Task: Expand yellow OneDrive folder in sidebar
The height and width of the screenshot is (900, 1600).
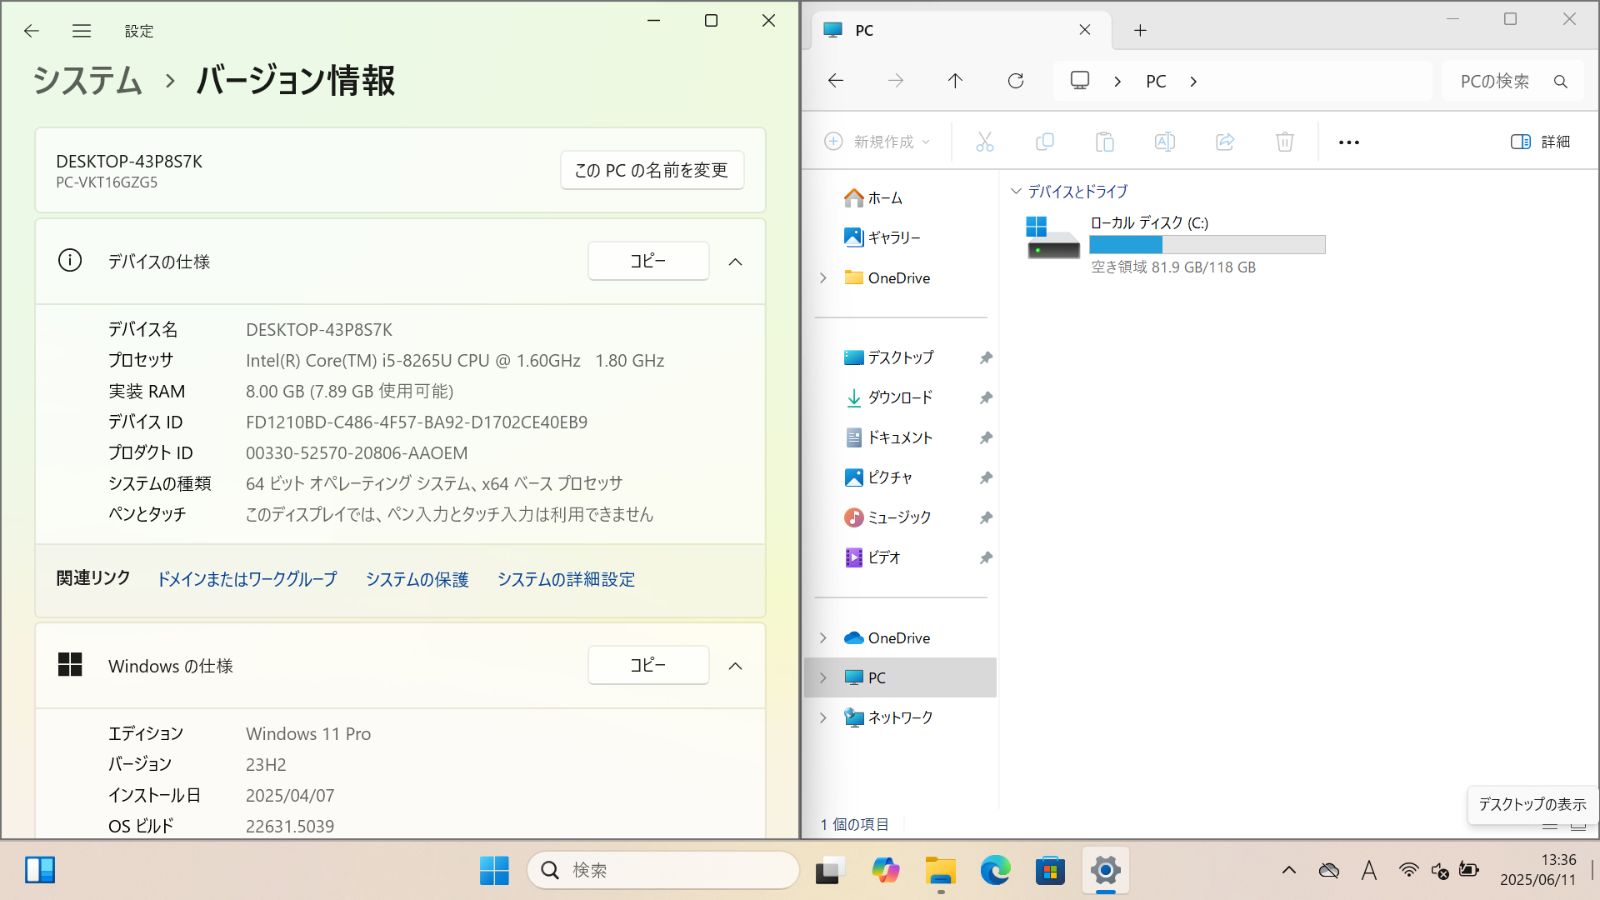Action: pos(823,278)
